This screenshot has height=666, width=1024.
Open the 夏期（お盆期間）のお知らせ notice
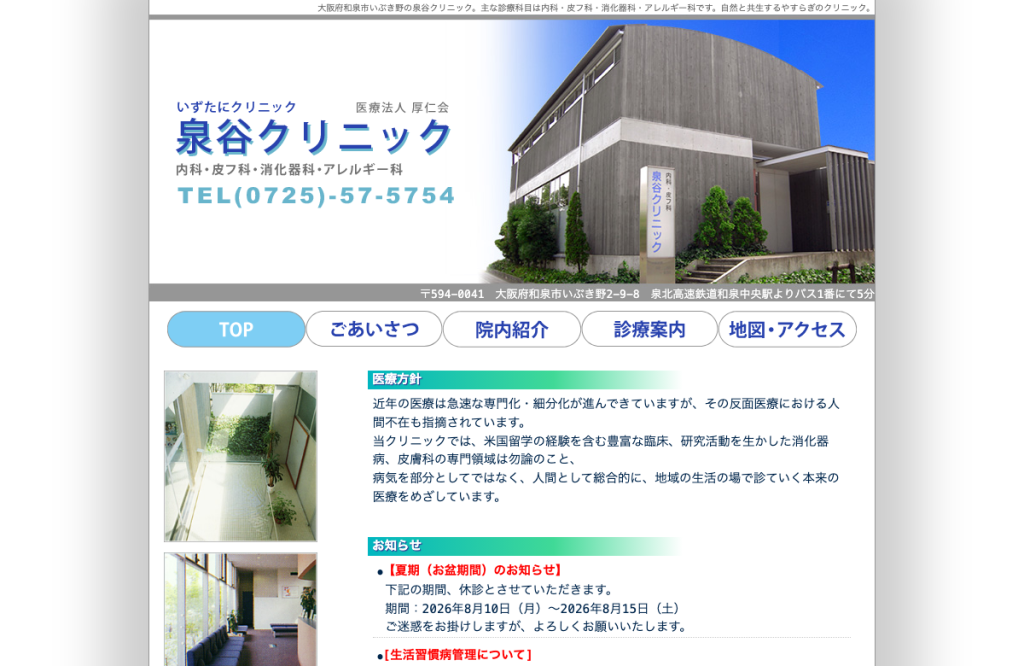474,570
